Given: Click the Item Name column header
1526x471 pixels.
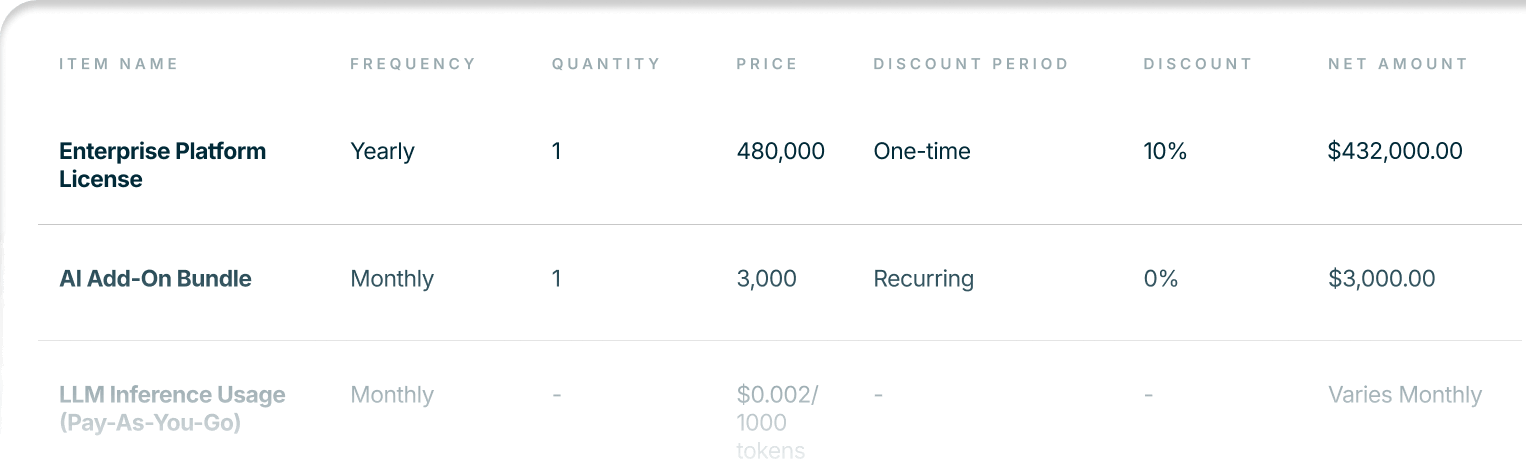Looking at the screenshot, I should pos(118,64).
